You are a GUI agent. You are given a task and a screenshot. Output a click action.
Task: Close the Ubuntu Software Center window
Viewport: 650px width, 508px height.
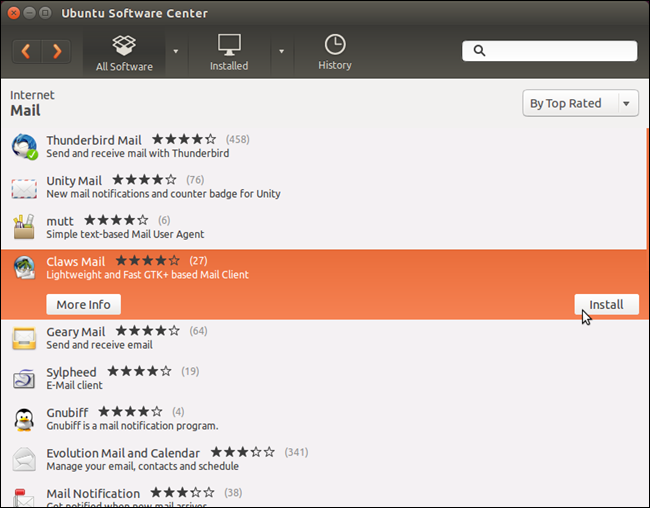(13, 13)
